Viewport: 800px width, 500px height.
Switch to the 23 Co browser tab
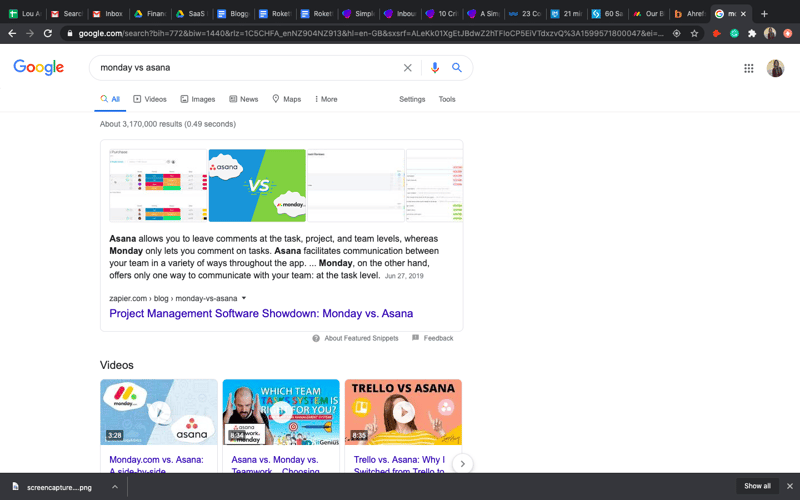(x=524, y=14)
